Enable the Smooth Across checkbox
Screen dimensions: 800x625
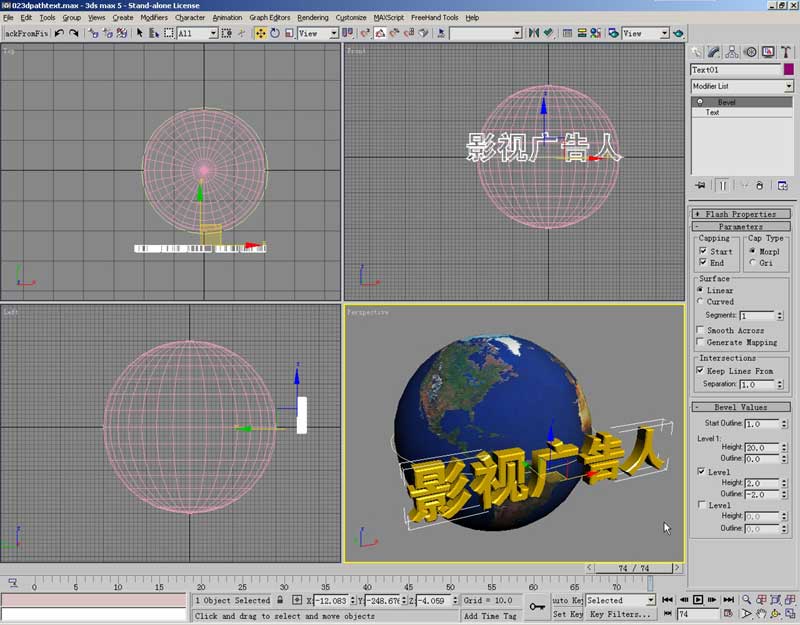coord(700,330)
